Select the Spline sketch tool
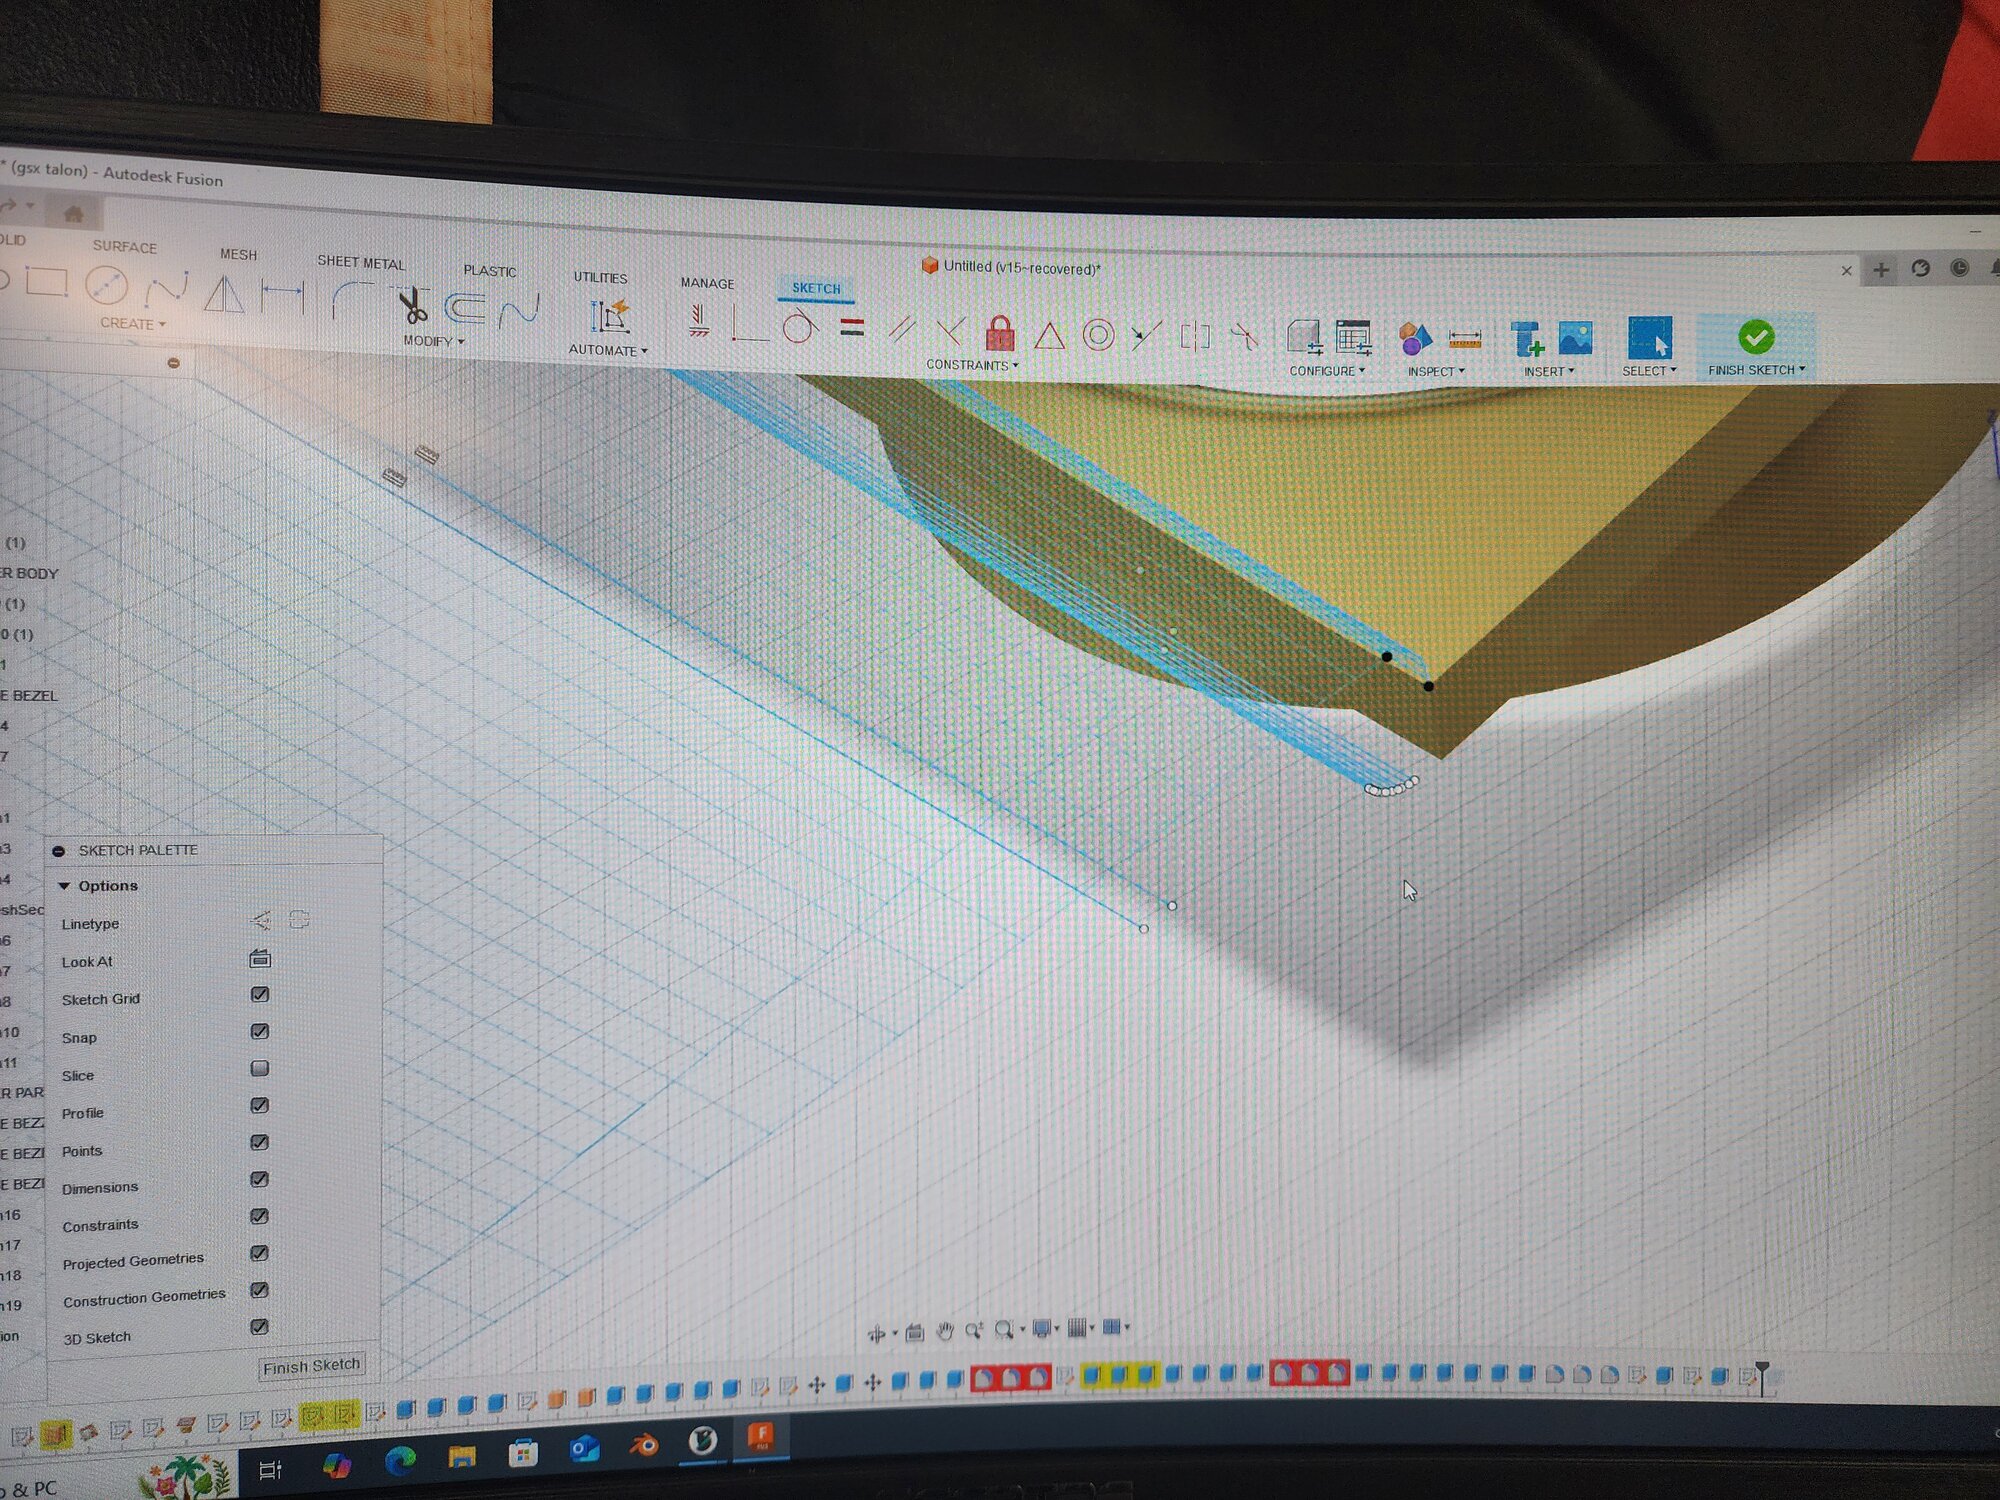Viewport: 2000px width, 1500px height. [x=166, y=290]
